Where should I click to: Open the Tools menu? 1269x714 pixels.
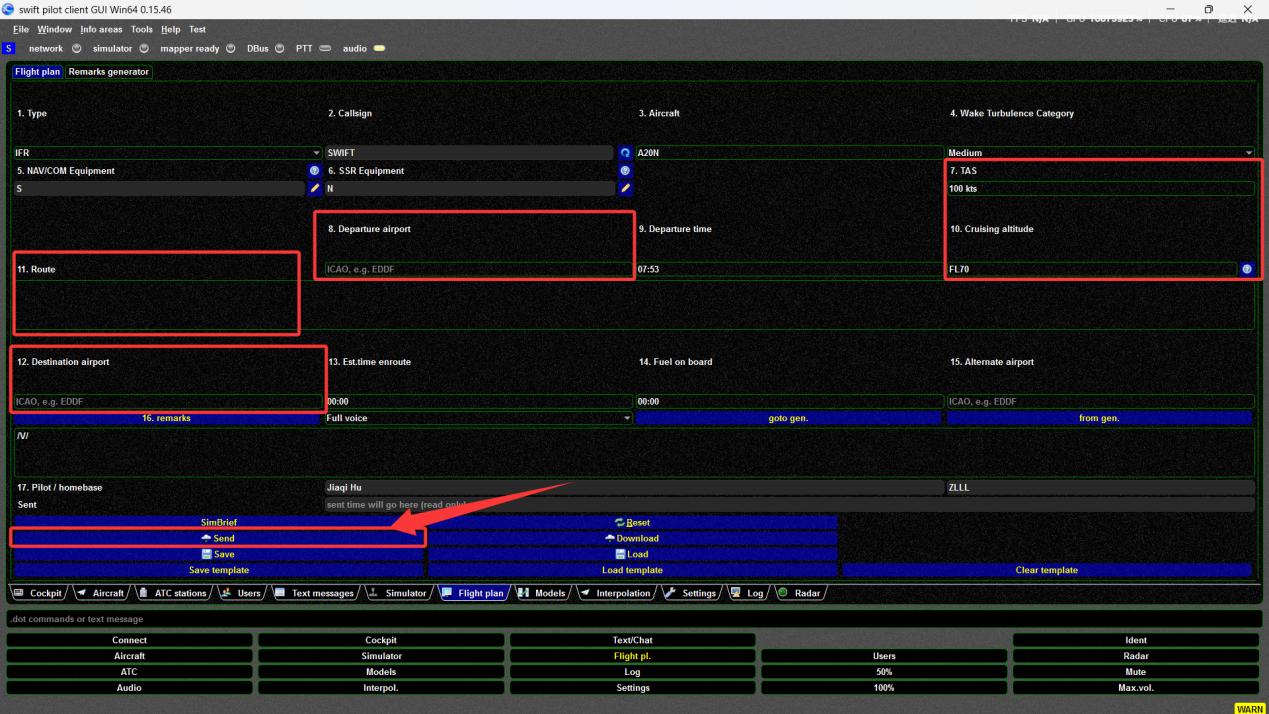pyautogui.click(x=142, y=29)
